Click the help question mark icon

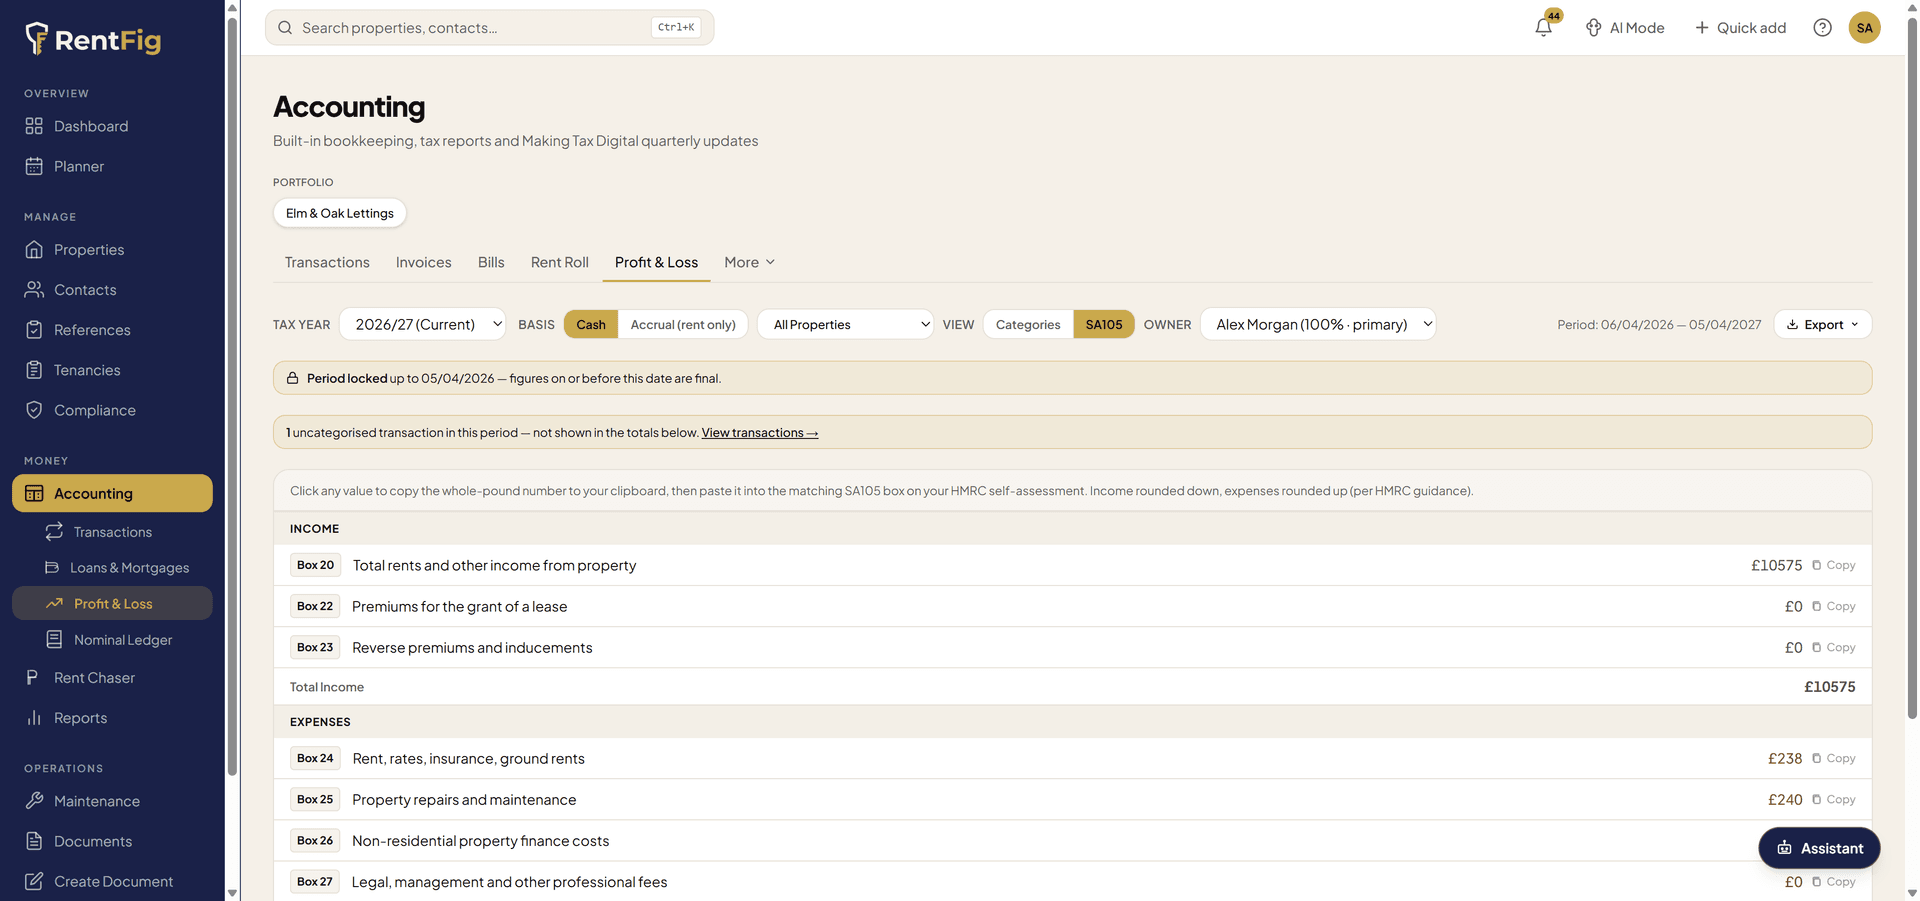click(1822, 28)
